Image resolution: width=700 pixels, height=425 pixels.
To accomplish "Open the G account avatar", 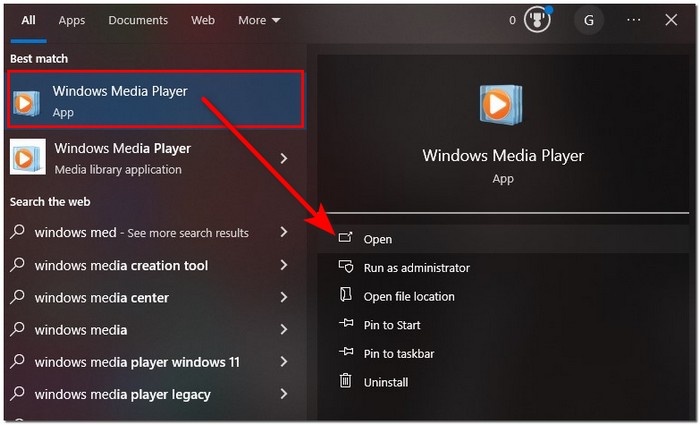I will tap(589, 20).
